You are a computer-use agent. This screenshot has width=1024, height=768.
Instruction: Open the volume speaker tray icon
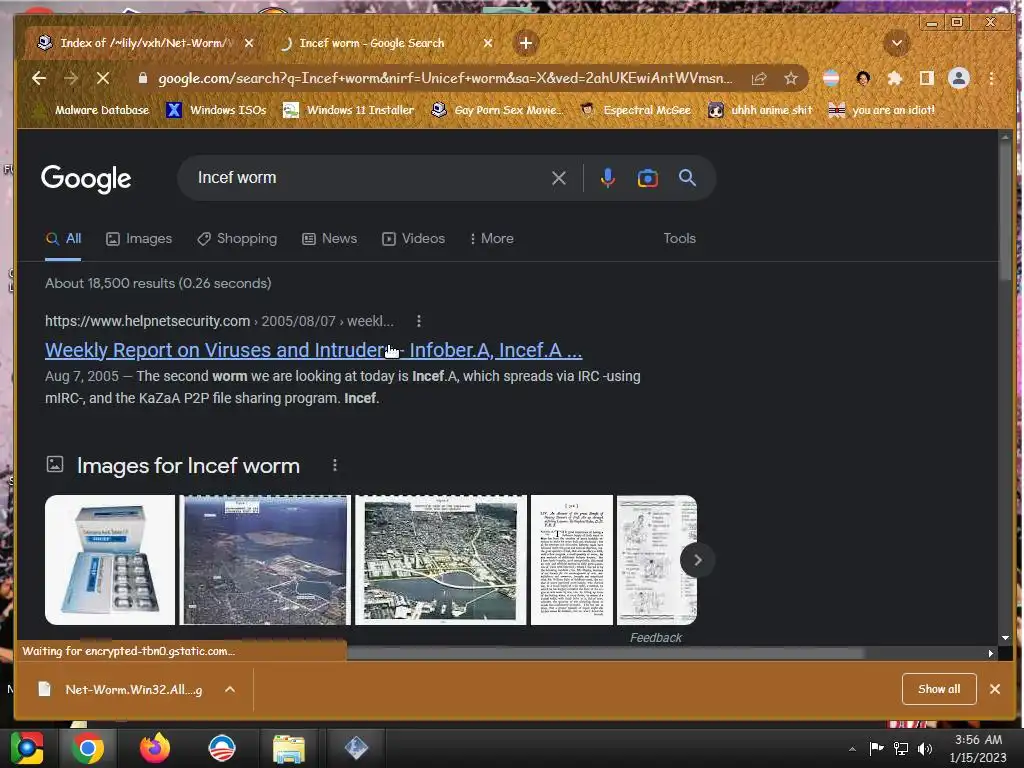[925, 749]
